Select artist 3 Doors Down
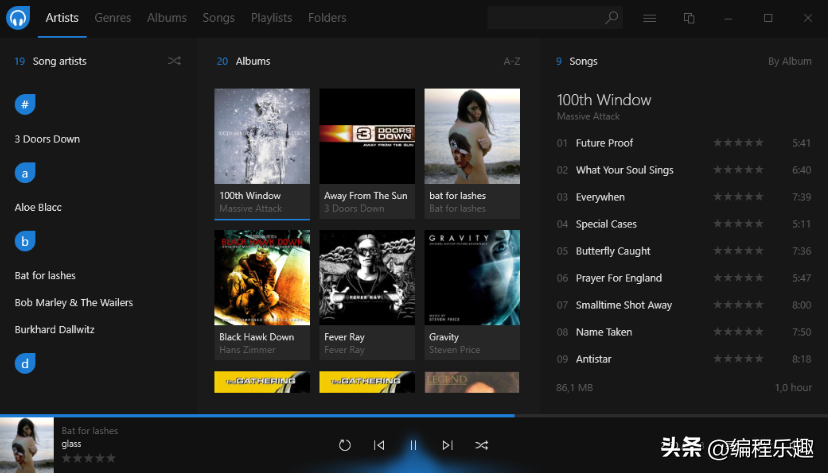 pos(47,139)
